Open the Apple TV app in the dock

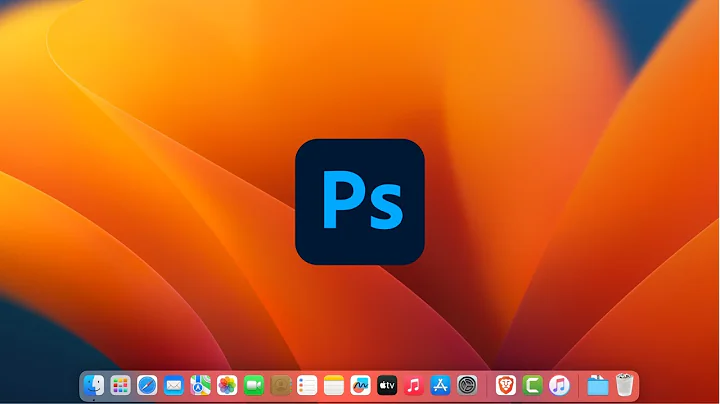tap(387, 385)
